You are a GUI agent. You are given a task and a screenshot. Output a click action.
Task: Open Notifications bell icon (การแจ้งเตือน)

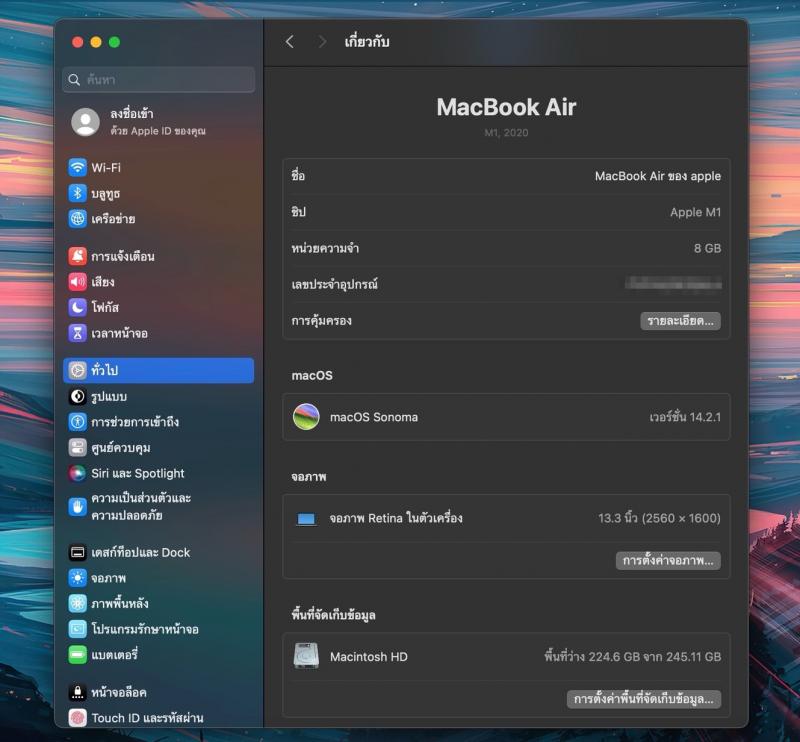click(78, 256)
